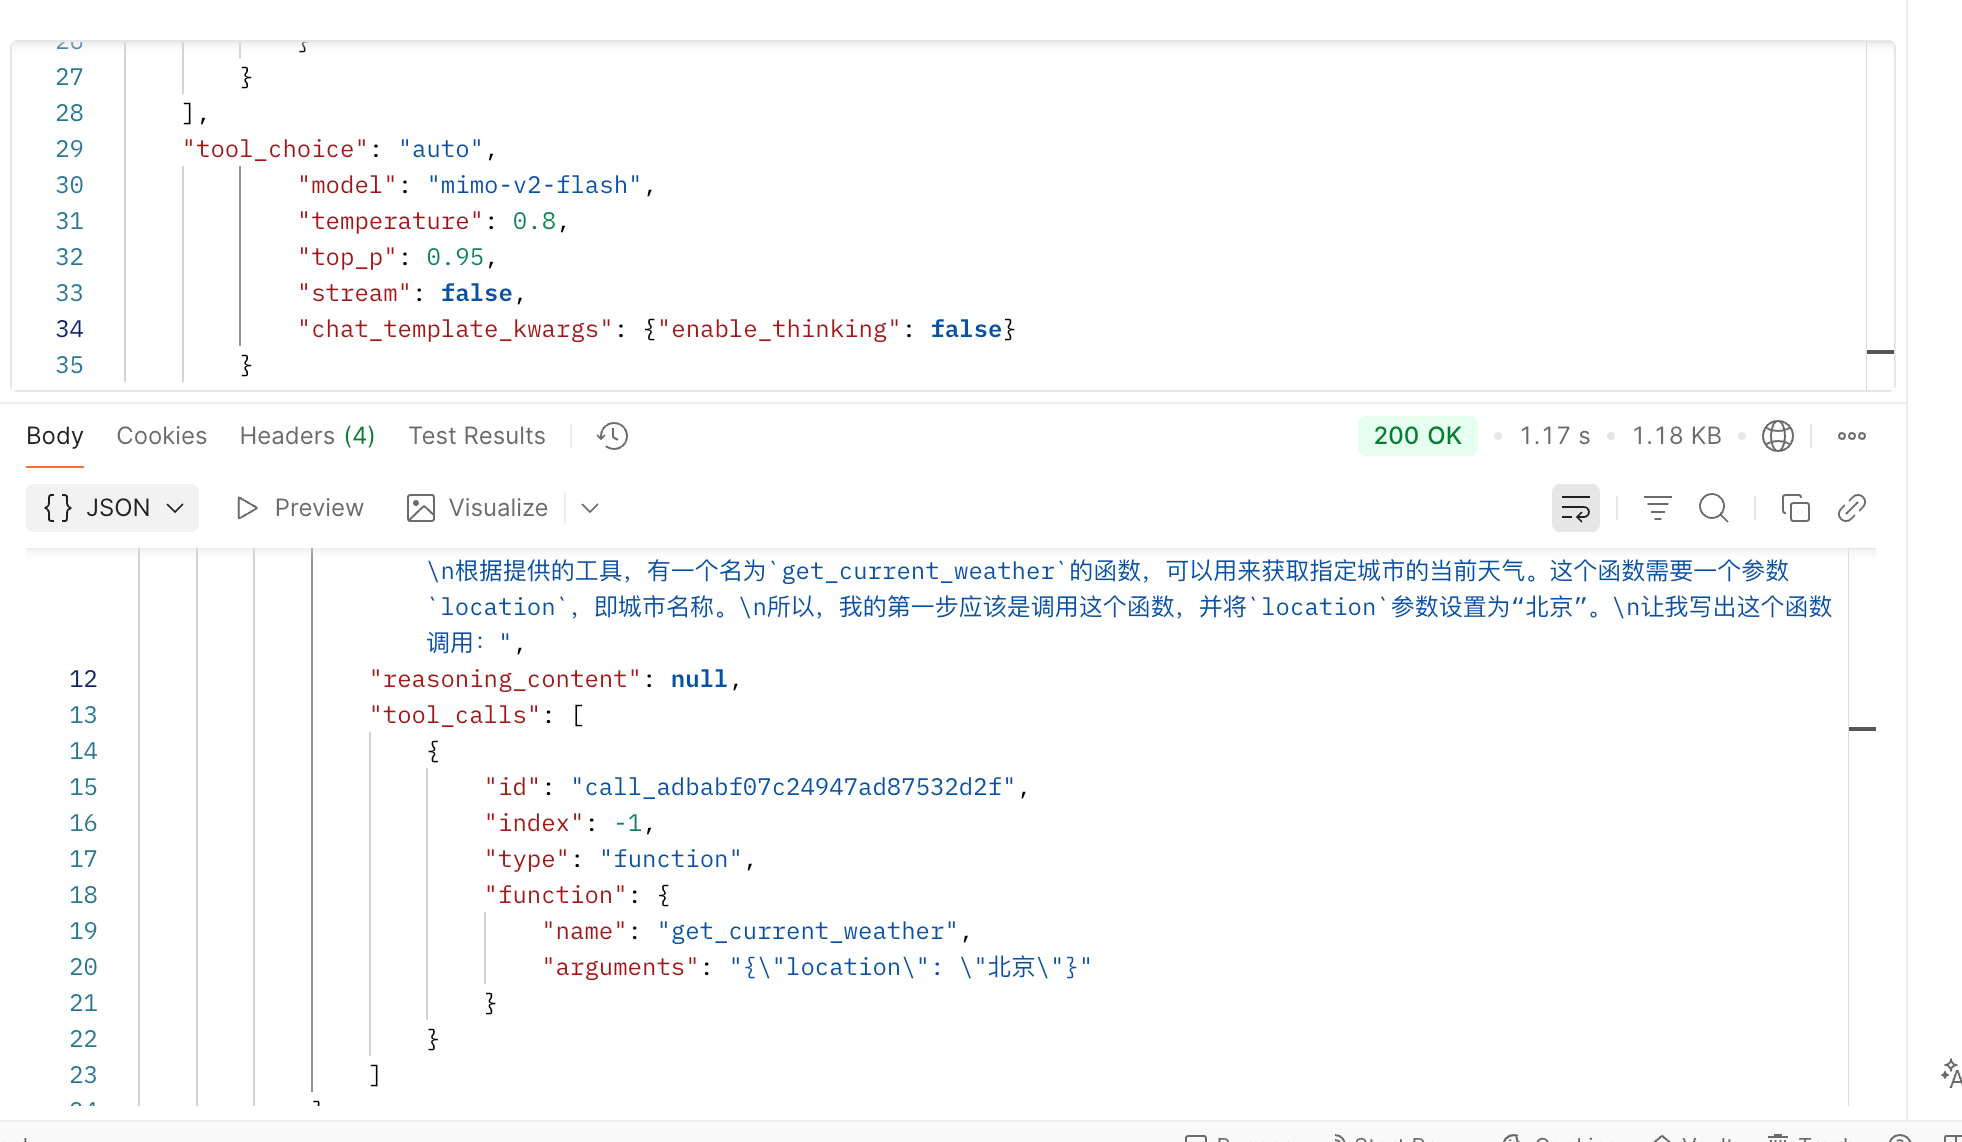This screenshot has width=1962, height=1142.
Task: Click the response scrollbar marker
Action: (1861, 729)
